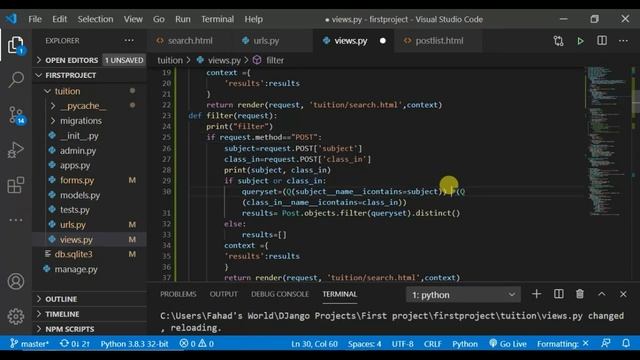Viewport: 640px width, 360px height.
Task: Open db.sqlite3 in the explorer
Action: [x=90, y=254]
